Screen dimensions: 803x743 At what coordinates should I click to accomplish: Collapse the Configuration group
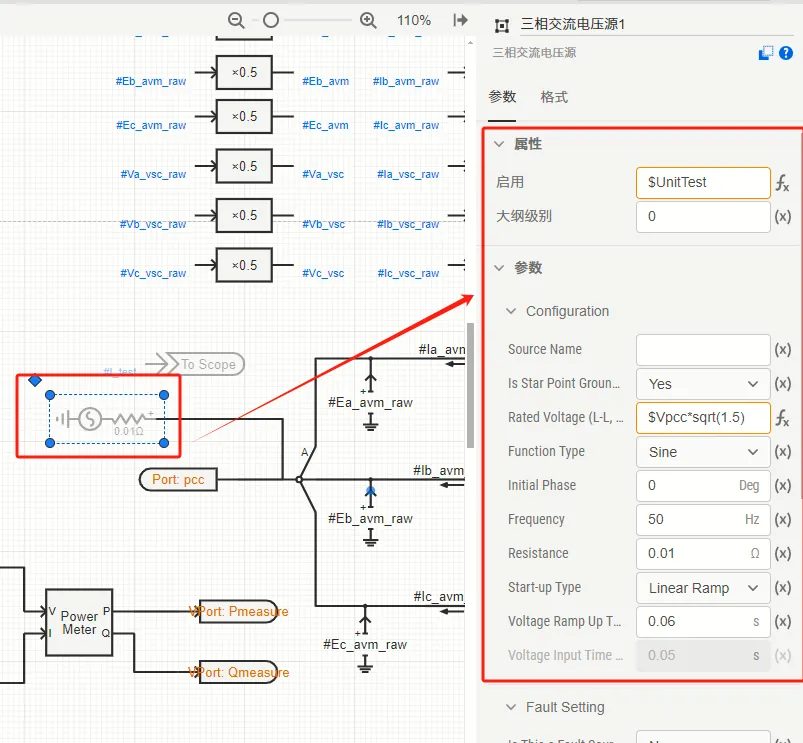pos(511,311)
